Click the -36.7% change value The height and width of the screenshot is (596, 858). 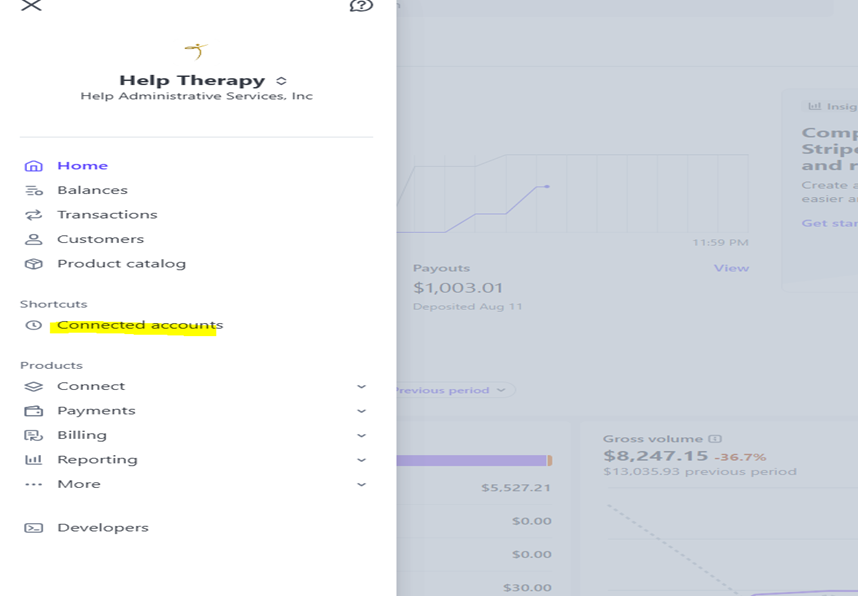[x=740, y=457]
